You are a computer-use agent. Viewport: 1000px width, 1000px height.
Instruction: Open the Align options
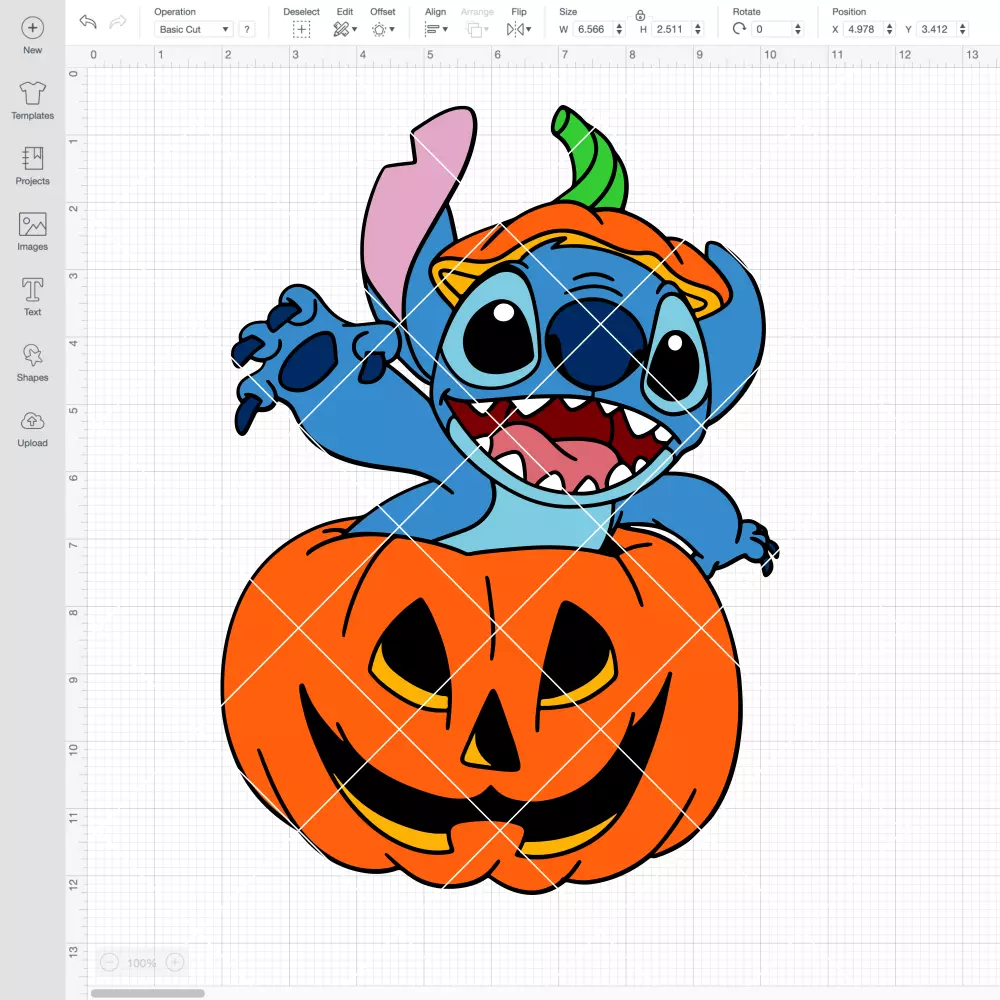click(436, 29)
